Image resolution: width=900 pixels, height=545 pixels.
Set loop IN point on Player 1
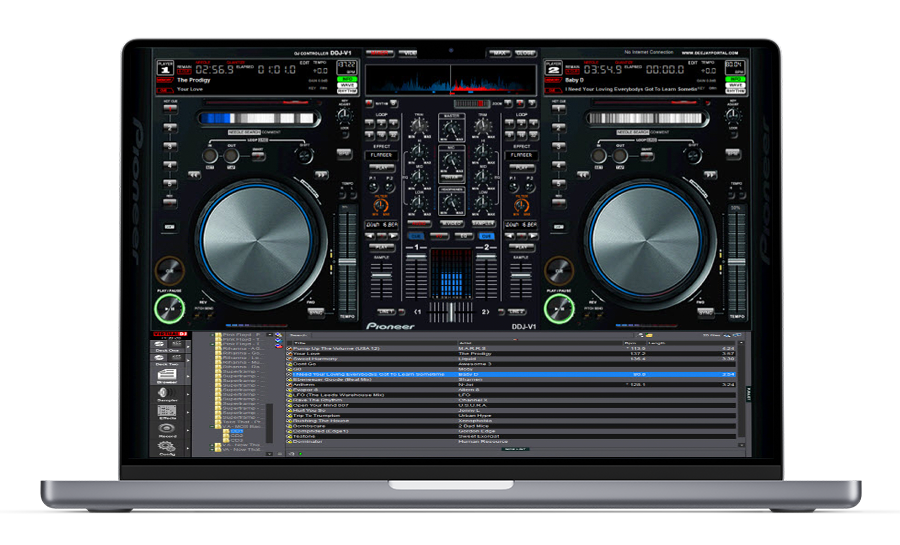point(210,156)
